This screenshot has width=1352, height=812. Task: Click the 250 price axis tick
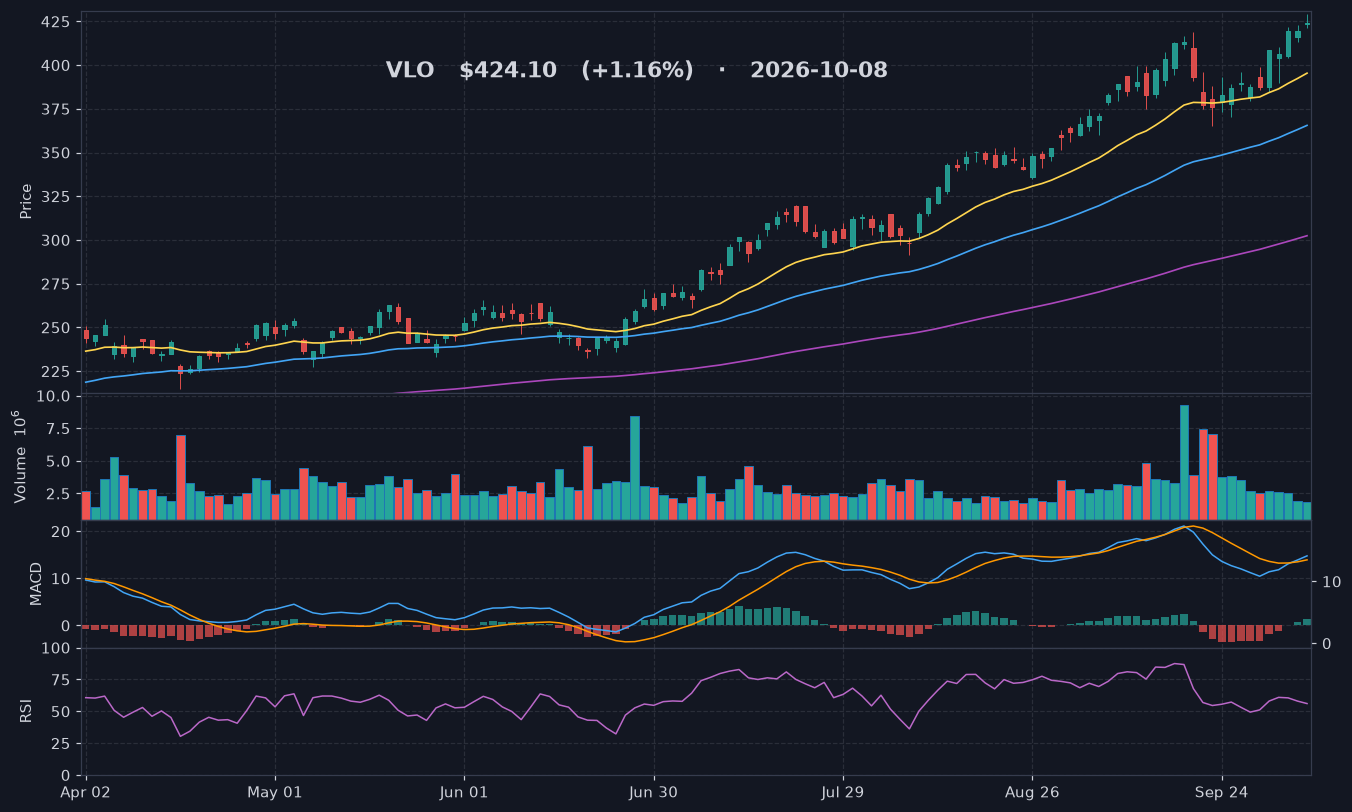click(x=55, y=328)
